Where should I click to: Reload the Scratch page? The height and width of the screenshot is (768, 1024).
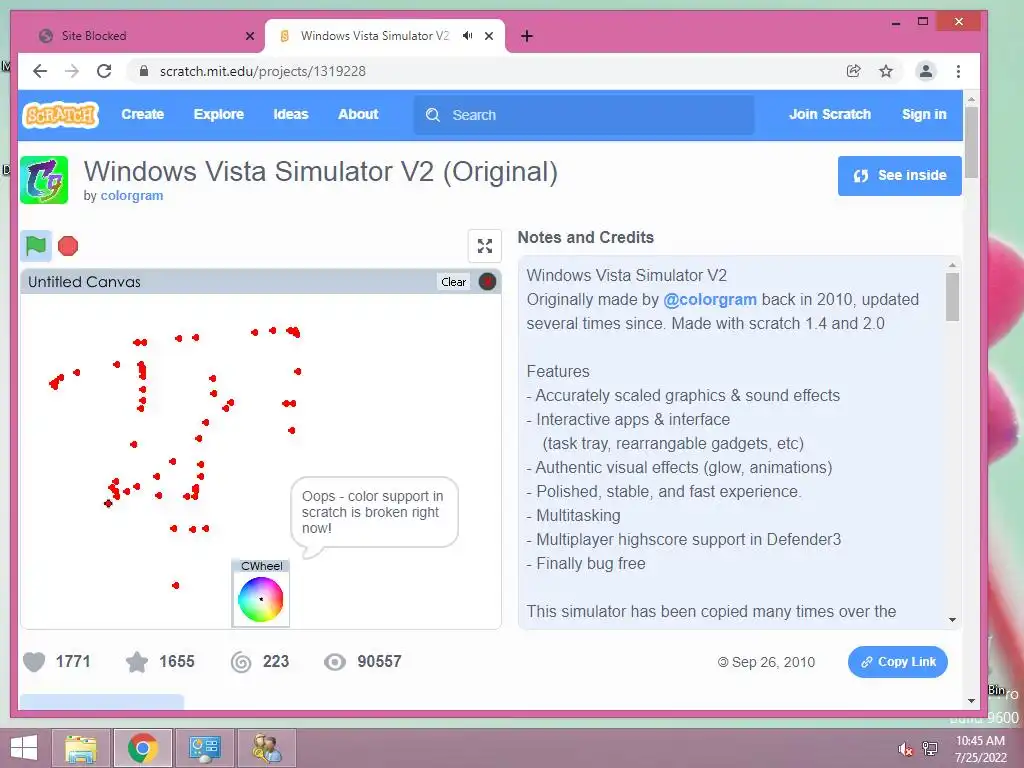pyautogui.click(x=104, y=71)
